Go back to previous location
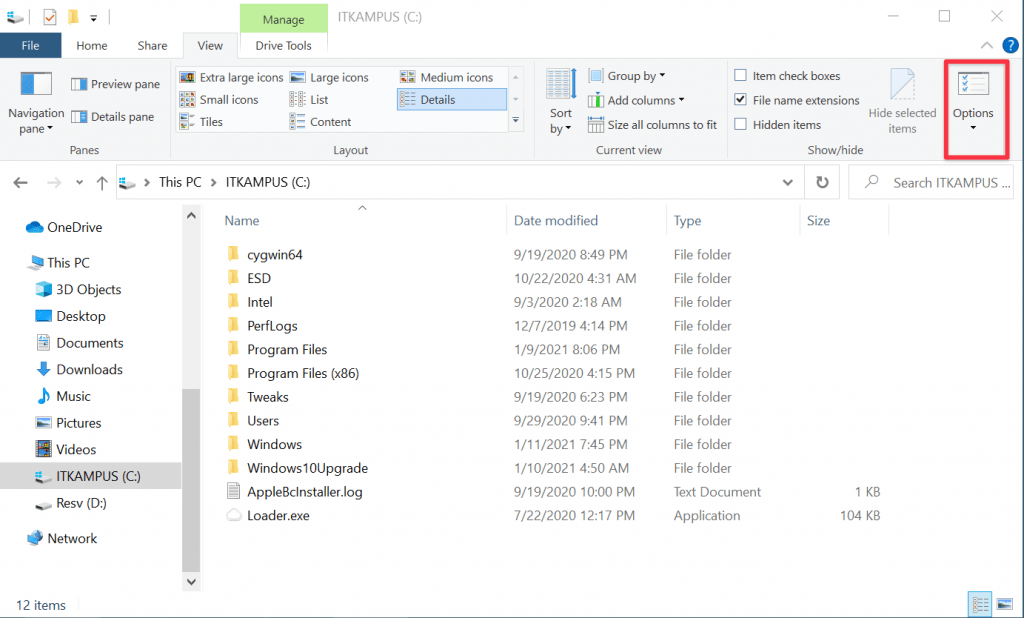 pos(21,182)
